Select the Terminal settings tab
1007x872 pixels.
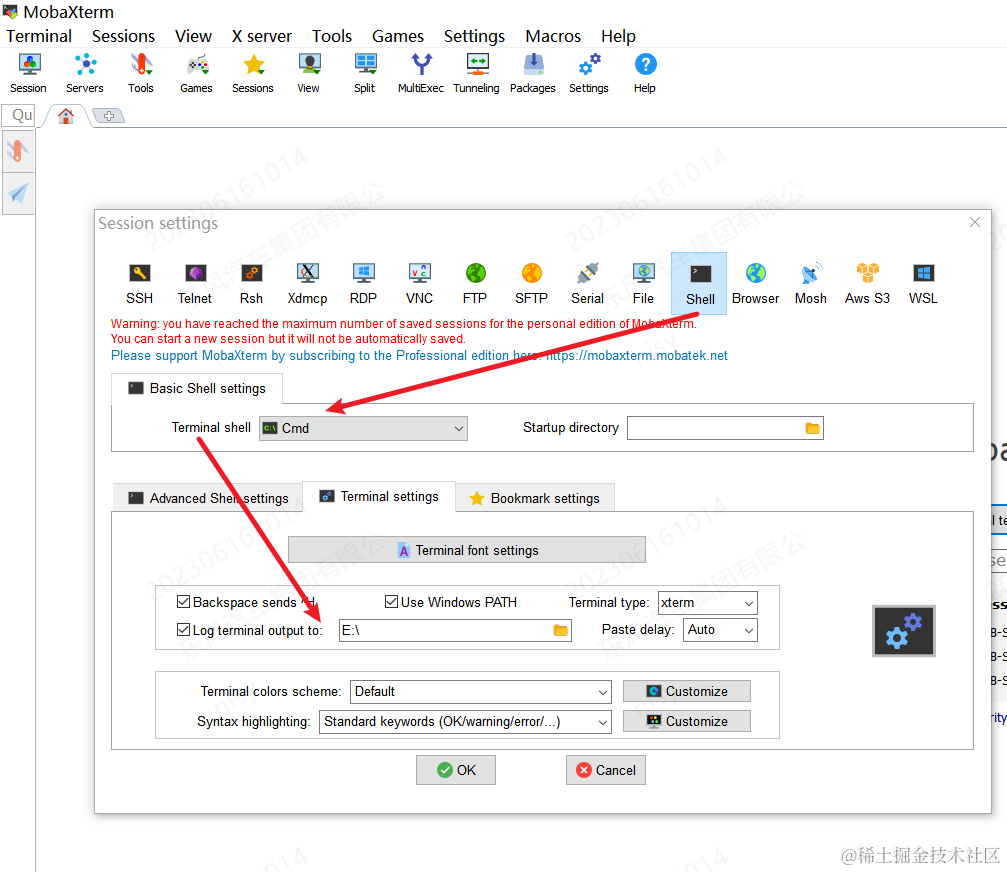[x=379, y=496]
